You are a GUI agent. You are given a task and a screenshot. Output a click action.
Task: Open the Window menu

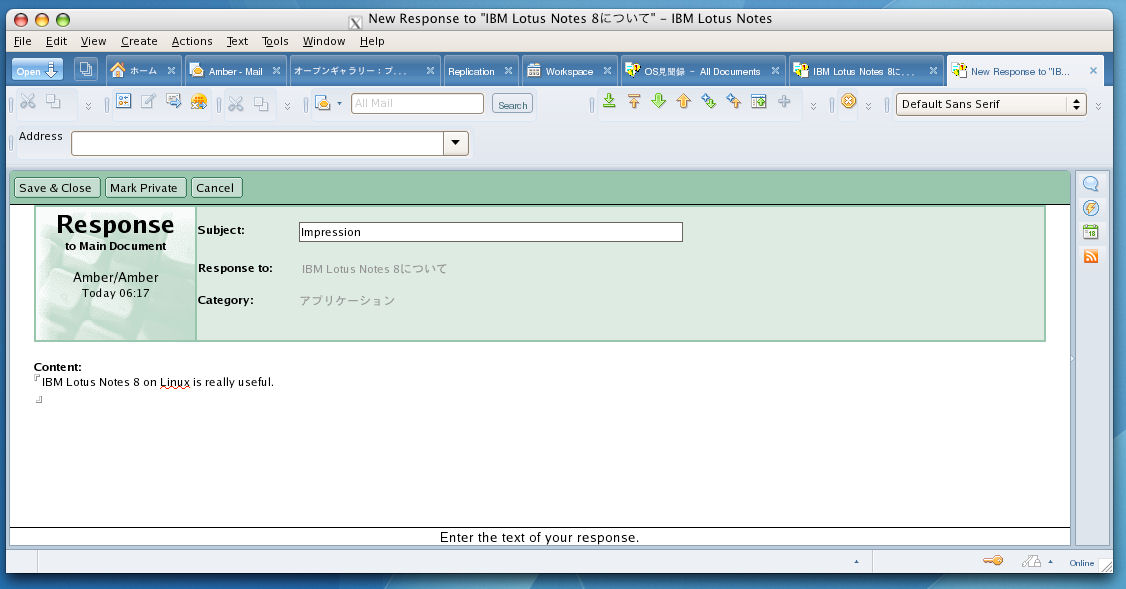click(324, 41)
